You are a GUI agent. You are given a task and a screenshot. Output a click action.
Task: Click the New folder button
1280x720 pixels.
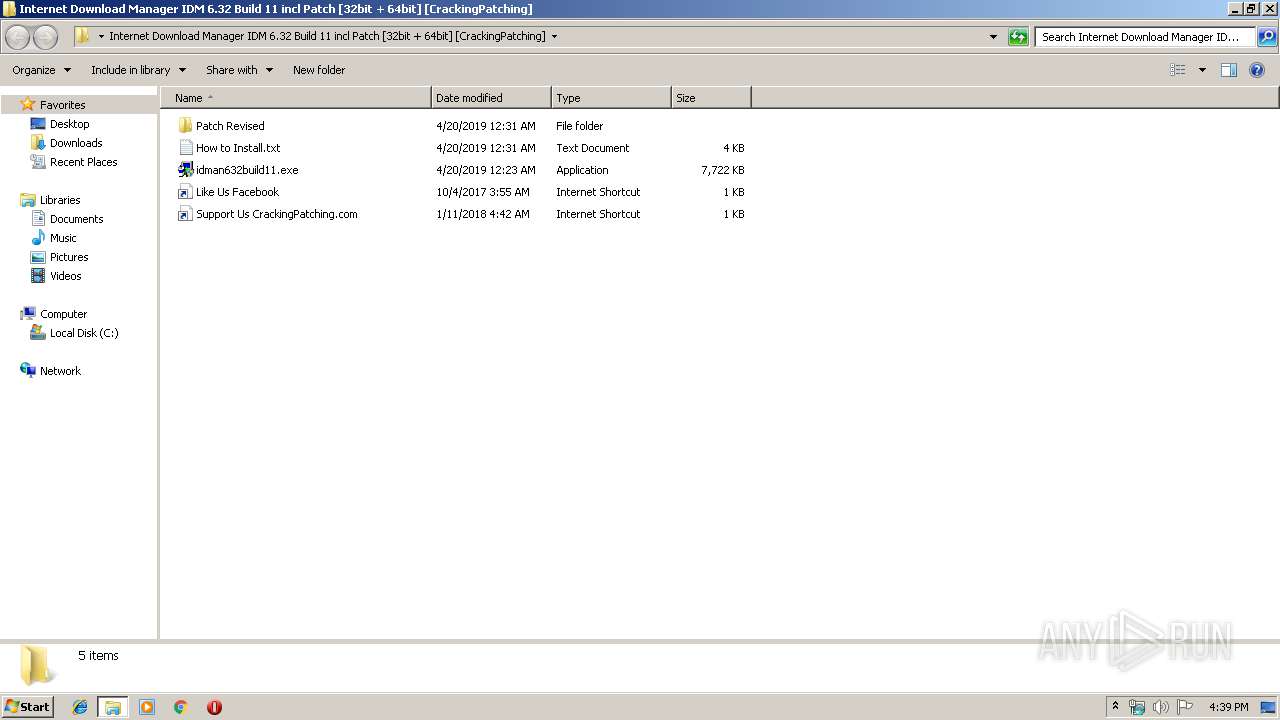(319, 70)
